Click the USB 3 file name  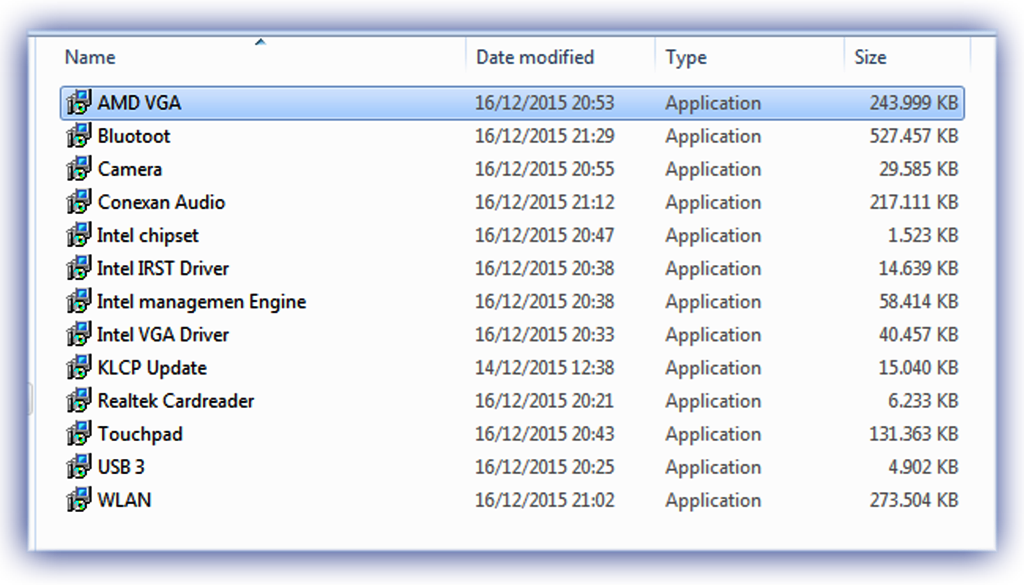[x=122, y=466]
